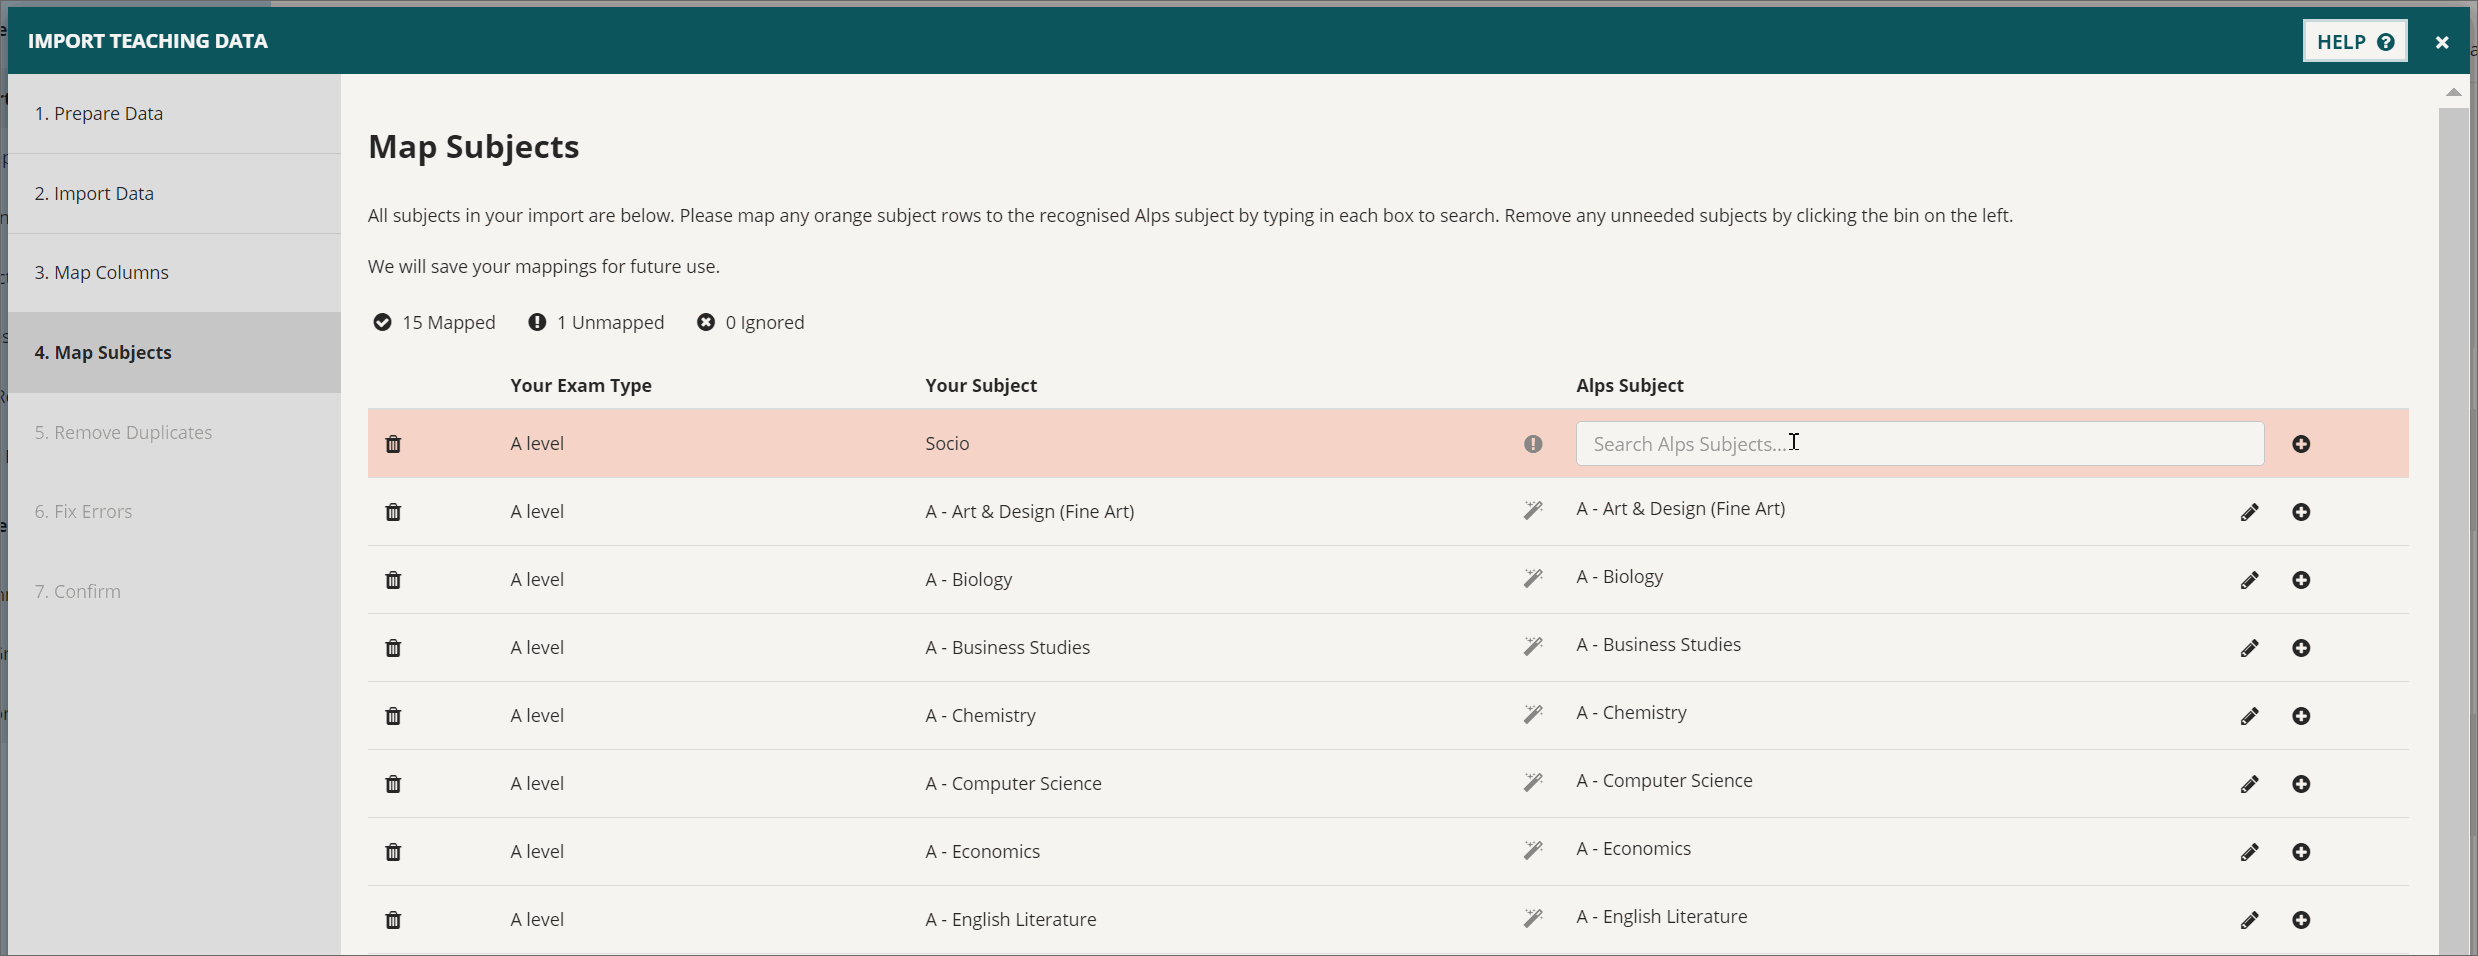Viewport: 2478px width, 956px height.
Task: Filter by 1 Unmapped subject
Action: point(596,322)
